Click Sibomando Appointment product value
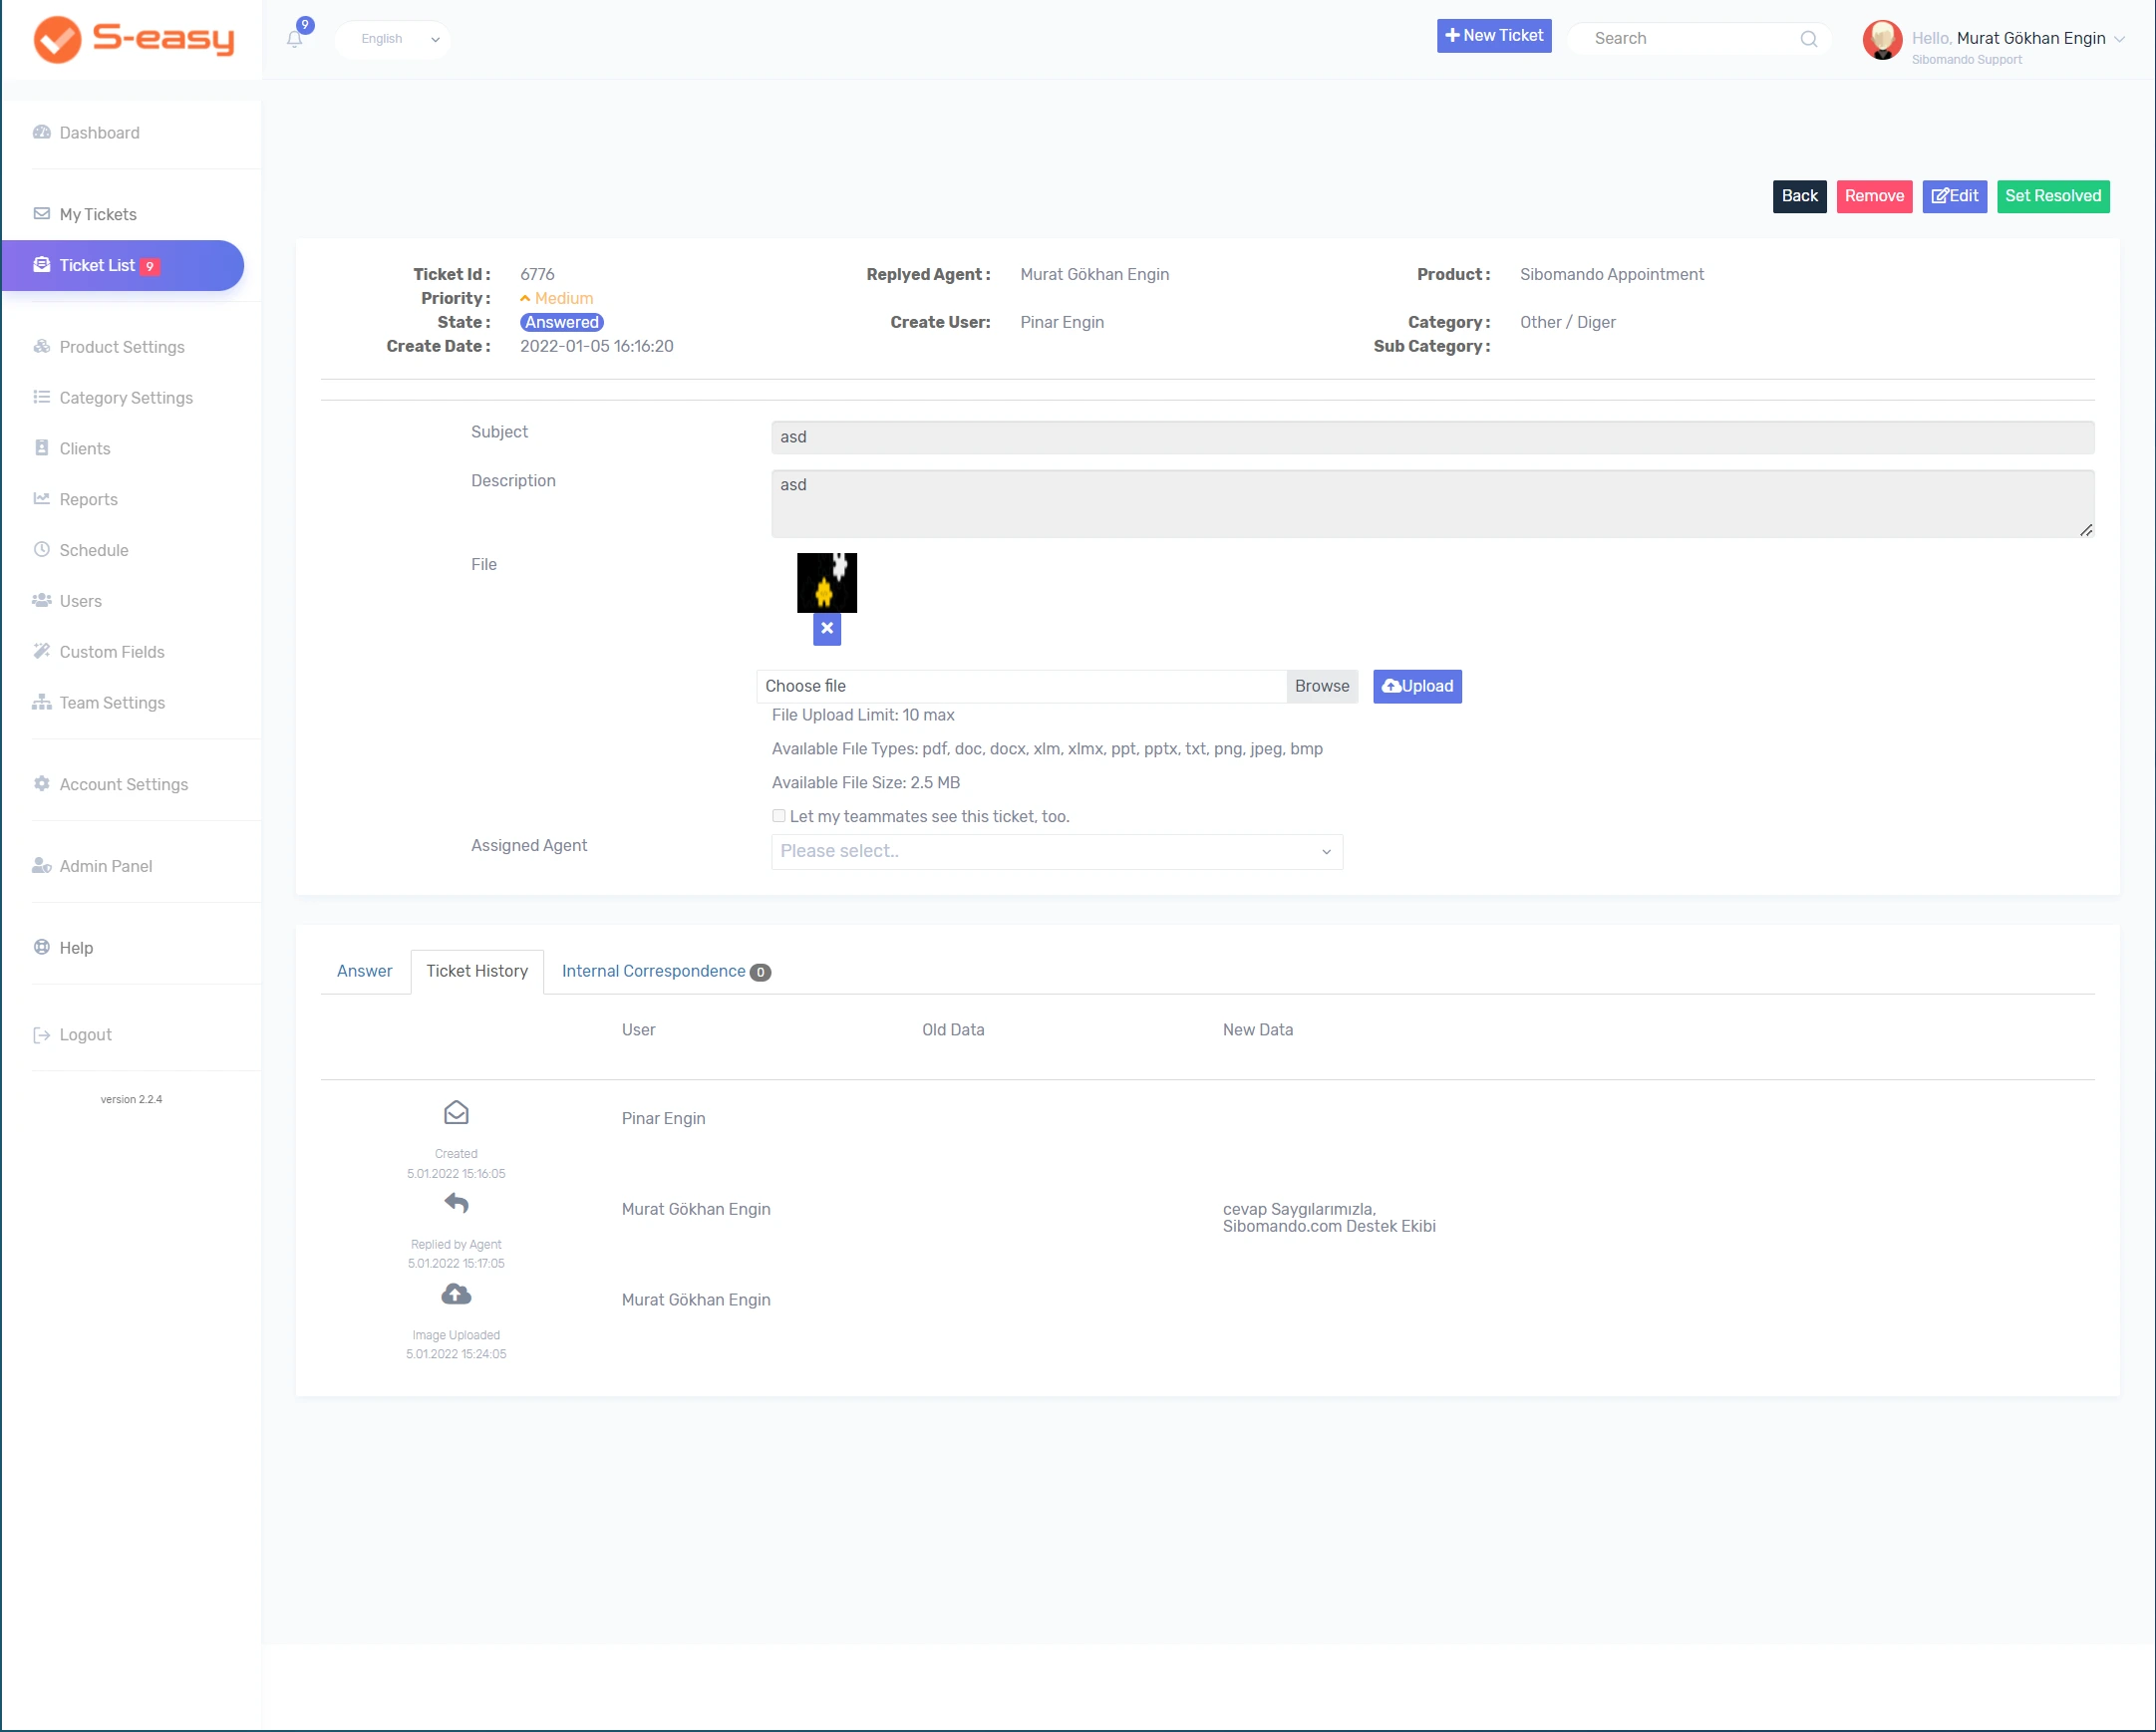 point(1611,274)
